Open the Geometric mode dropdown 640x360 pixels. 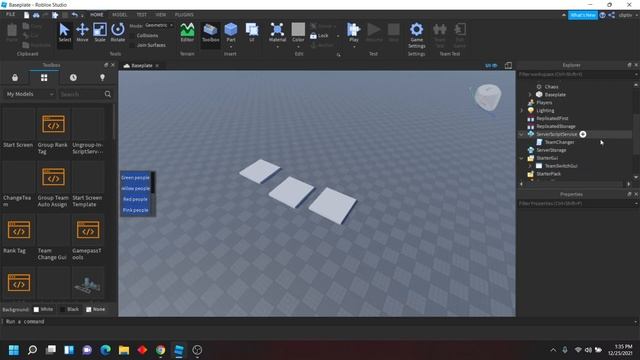(x=159, y=25)
